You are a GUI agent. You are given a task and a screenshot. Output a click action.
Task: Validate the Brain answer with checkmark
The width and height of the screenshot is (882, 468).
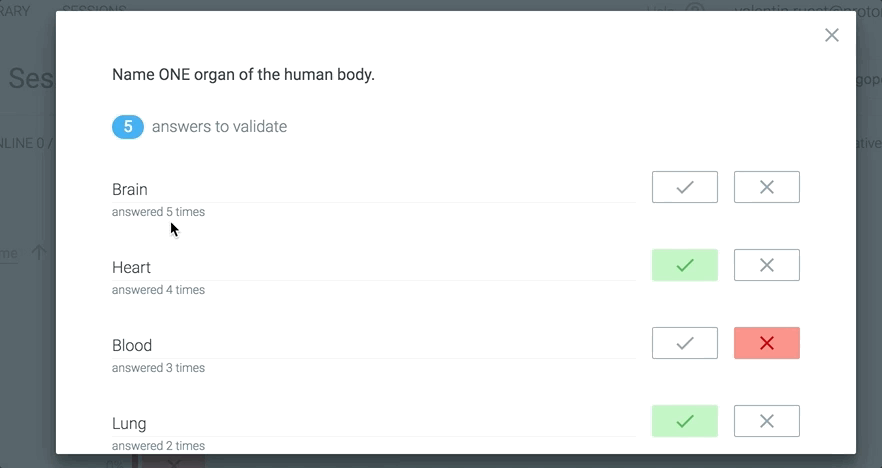[x=685, y=187]
